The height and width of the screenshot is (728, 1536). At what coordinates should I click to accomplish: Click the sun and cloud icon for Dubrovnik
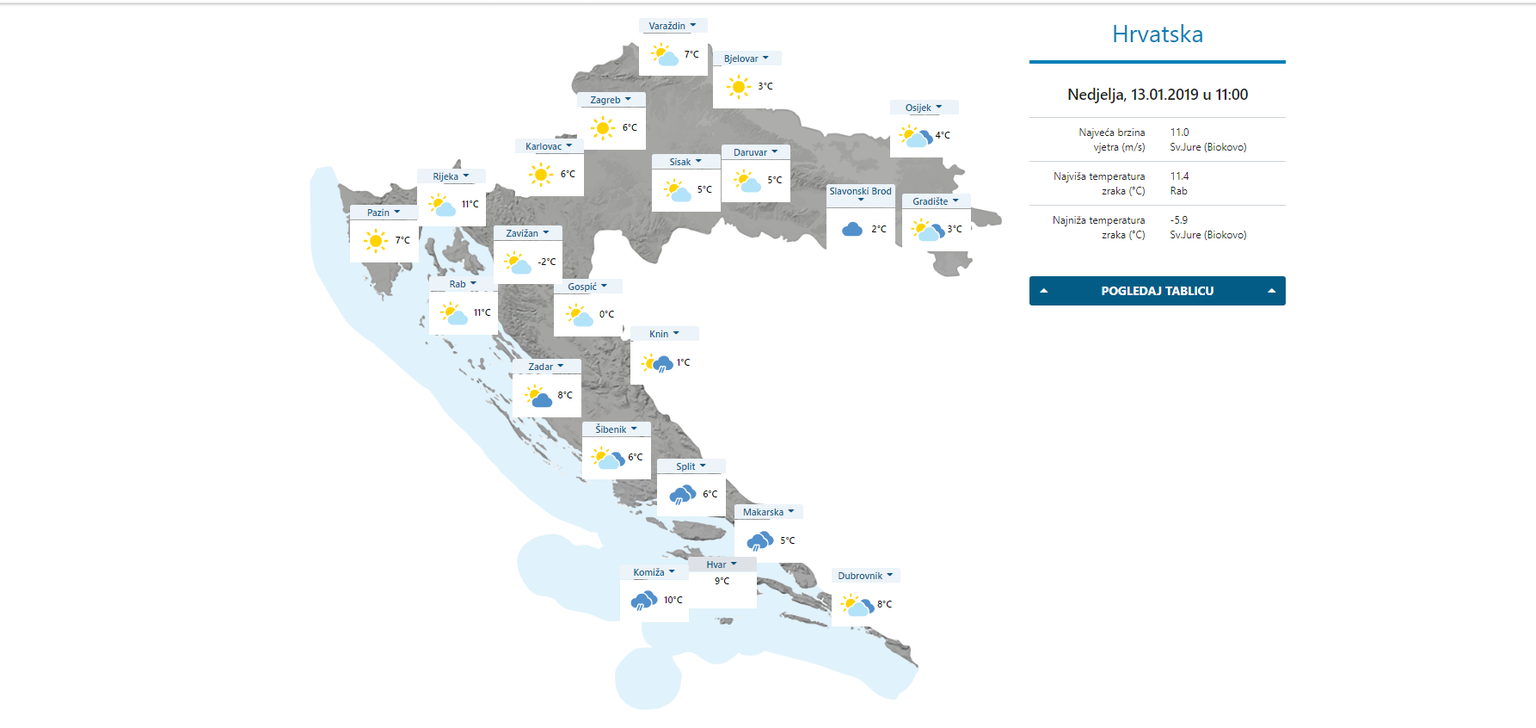click(x=855, y=605)
